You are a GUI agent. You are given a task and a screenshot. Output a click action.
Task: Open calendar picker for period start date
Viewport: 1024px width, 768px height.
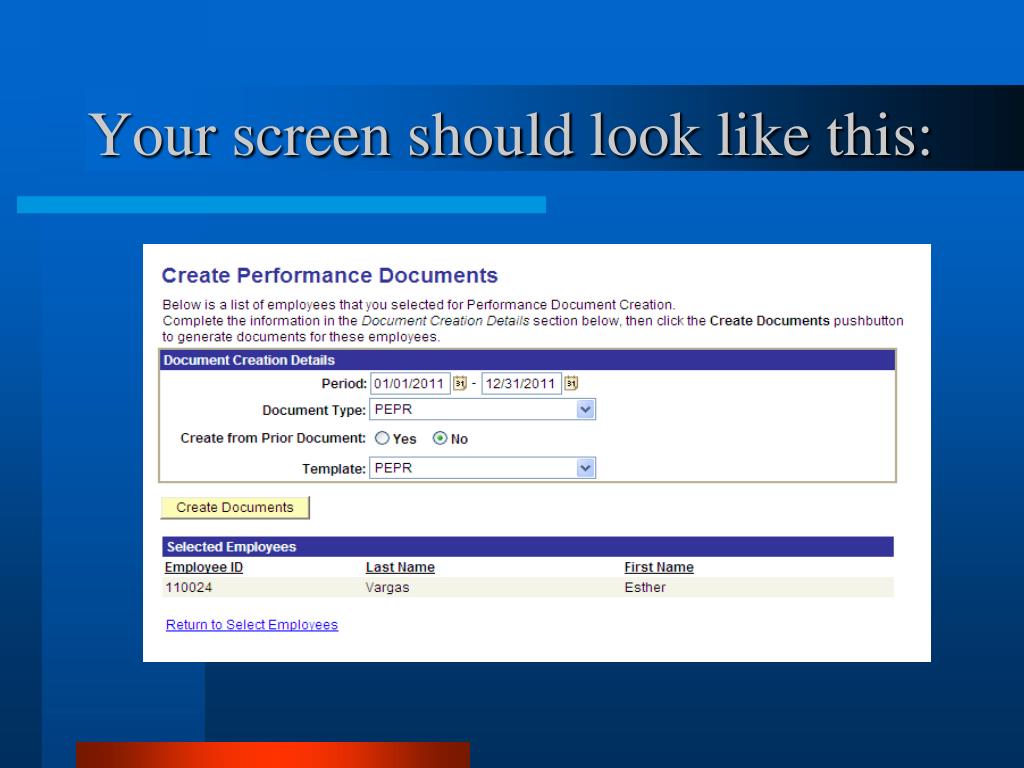[x=460, y=383]
